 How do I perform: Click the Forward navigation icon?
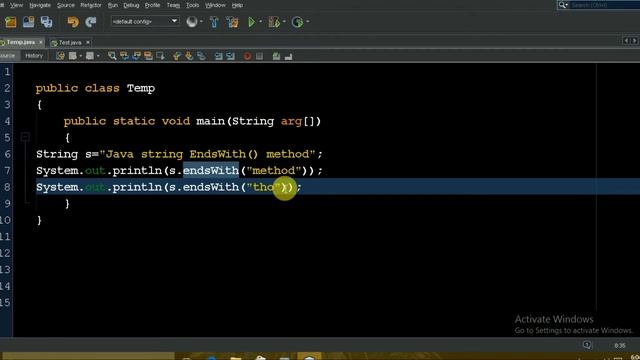90,56
